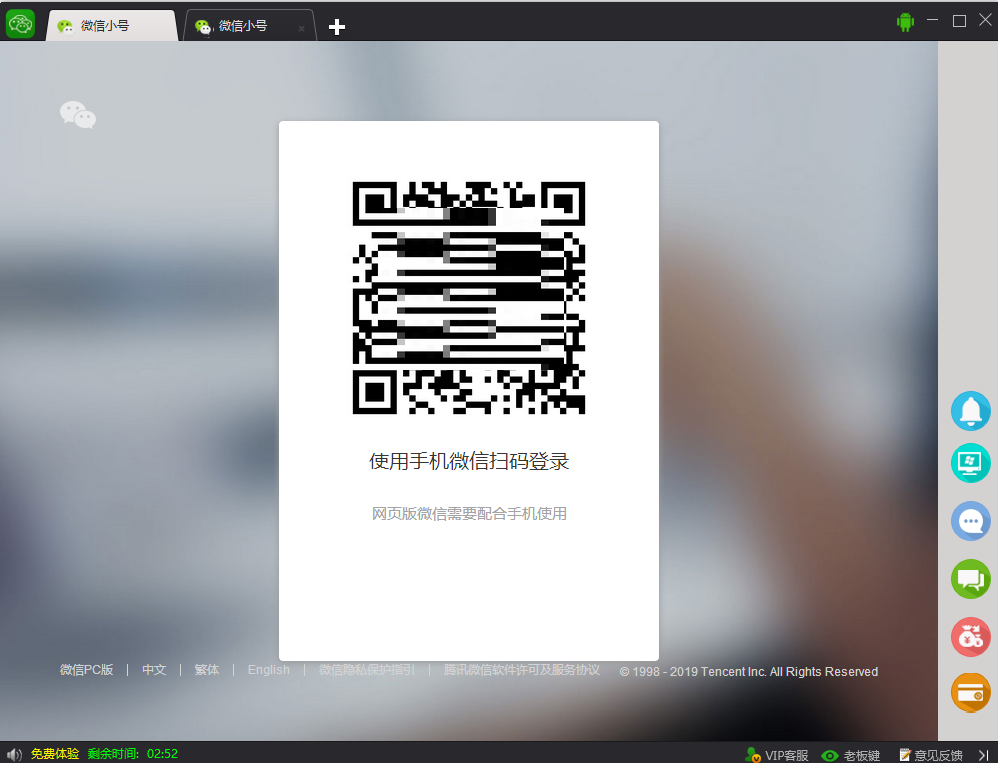Click the desktop monitor sidebar icon
Image resolution: width=998 pixels, height=763 pixels.
pos(970,463)
